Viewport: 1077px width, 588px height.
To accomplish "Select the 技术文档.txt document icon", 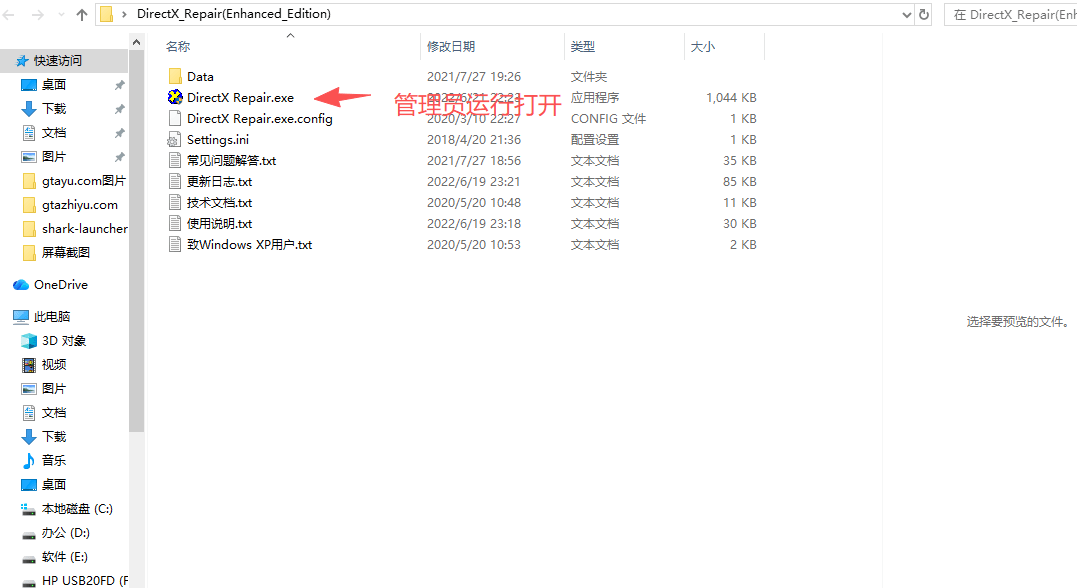I will pyautogui.click(x=175, y=203).
